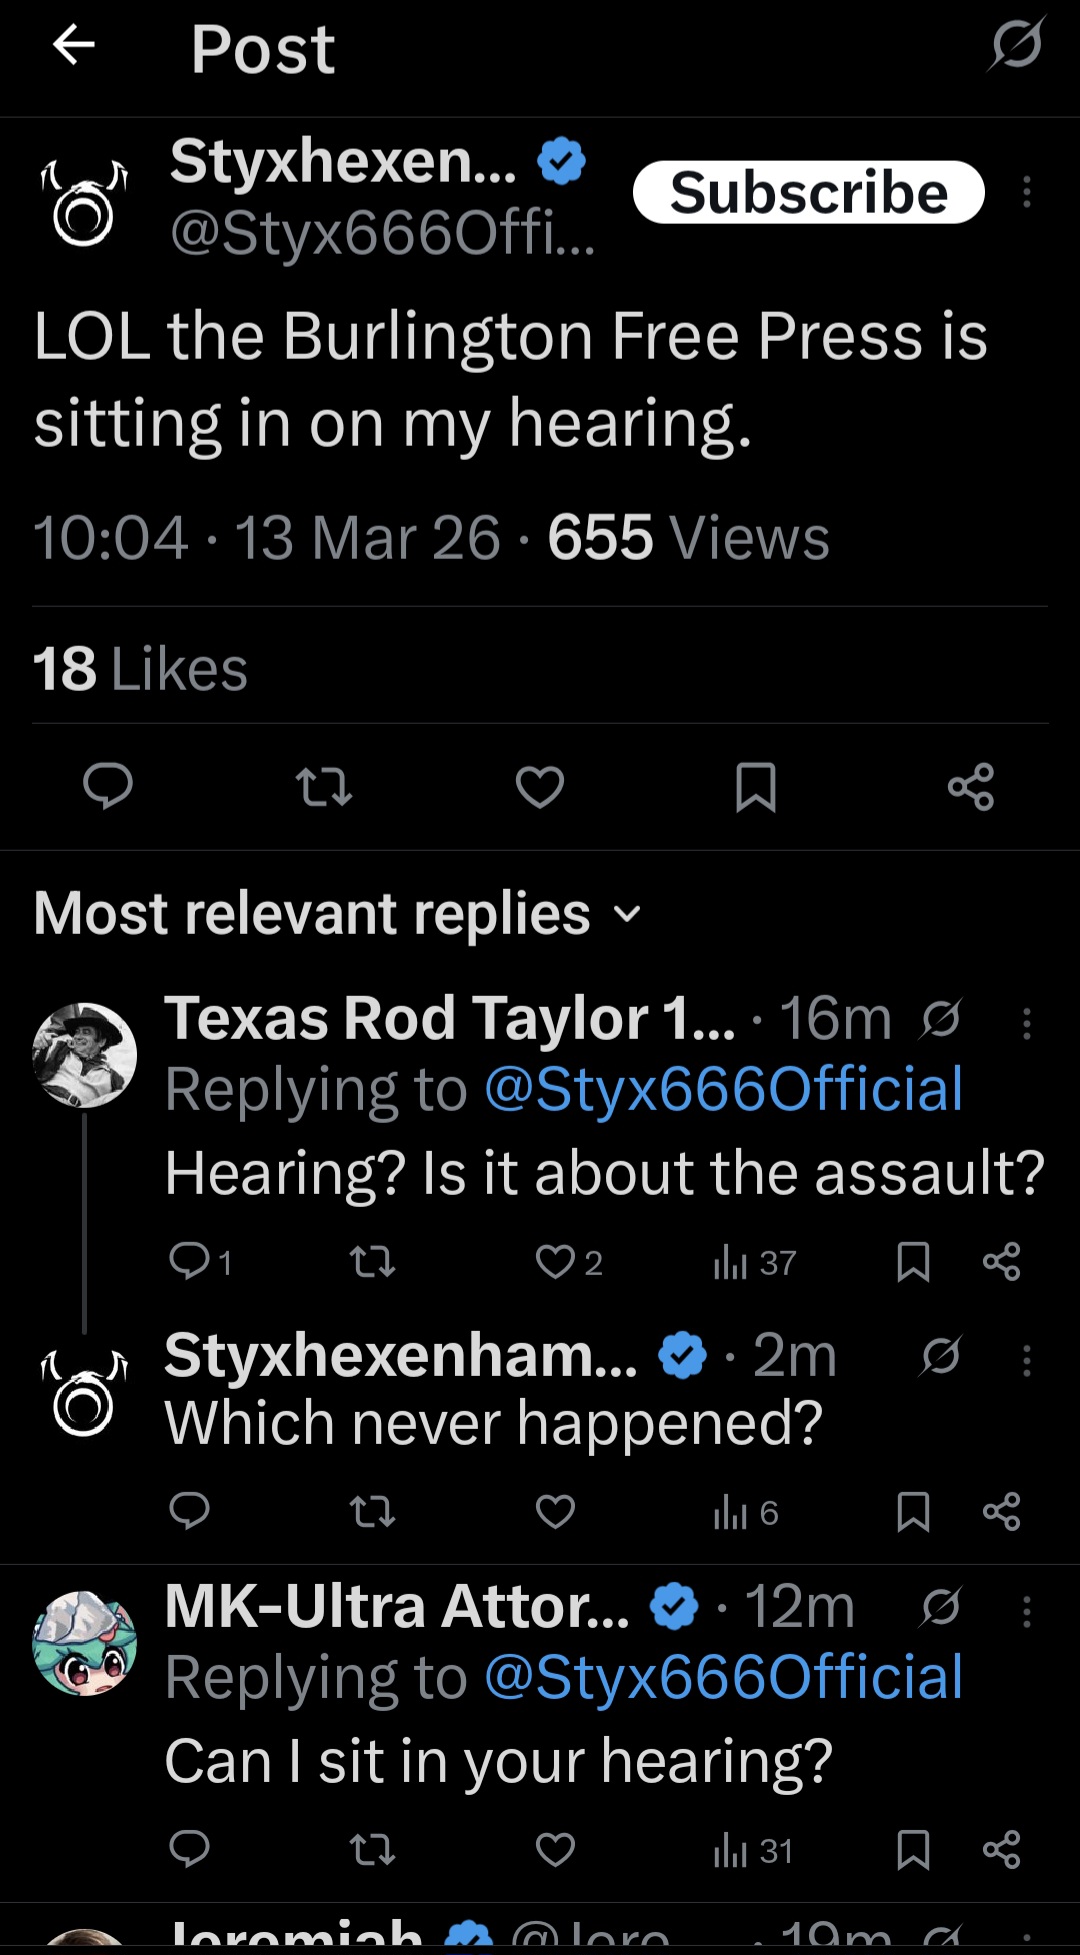Go back using the arrow icon

click(73, 45)
